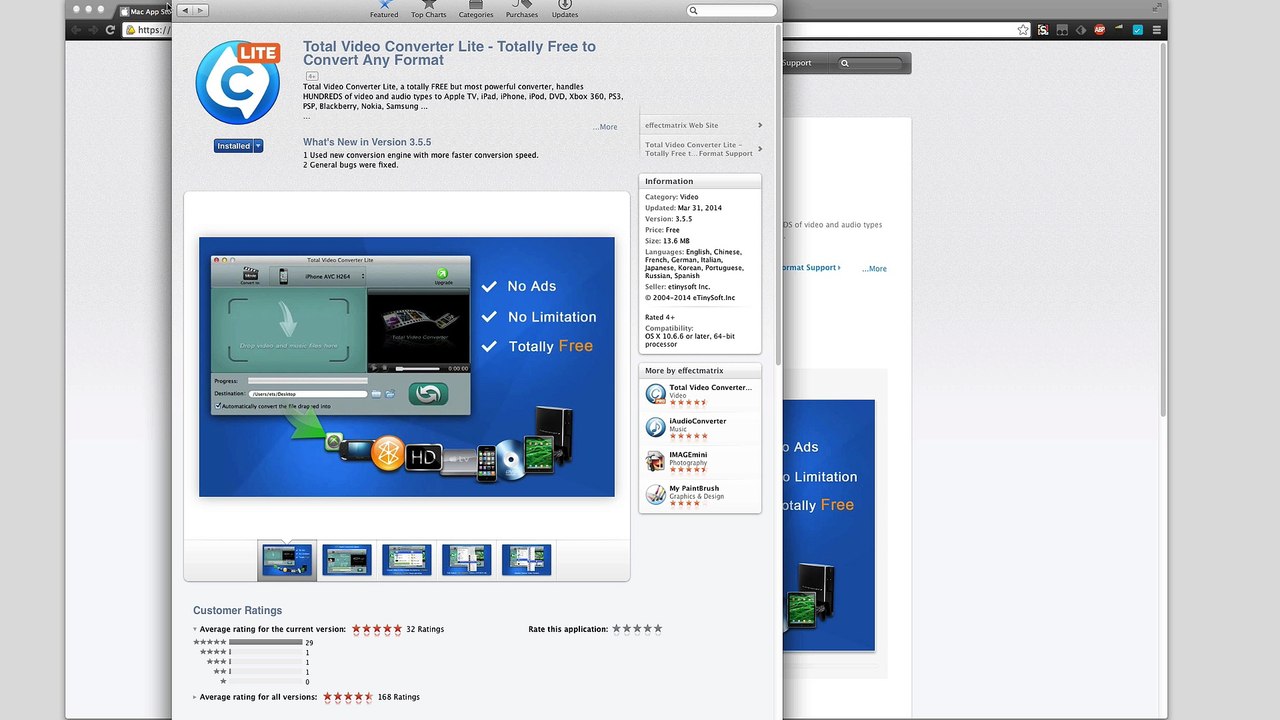Image resolution: width=1280 pixels, height=720 pixels.
Task: Open the Featured tab in App Store
Action: (x=384, y=10)
